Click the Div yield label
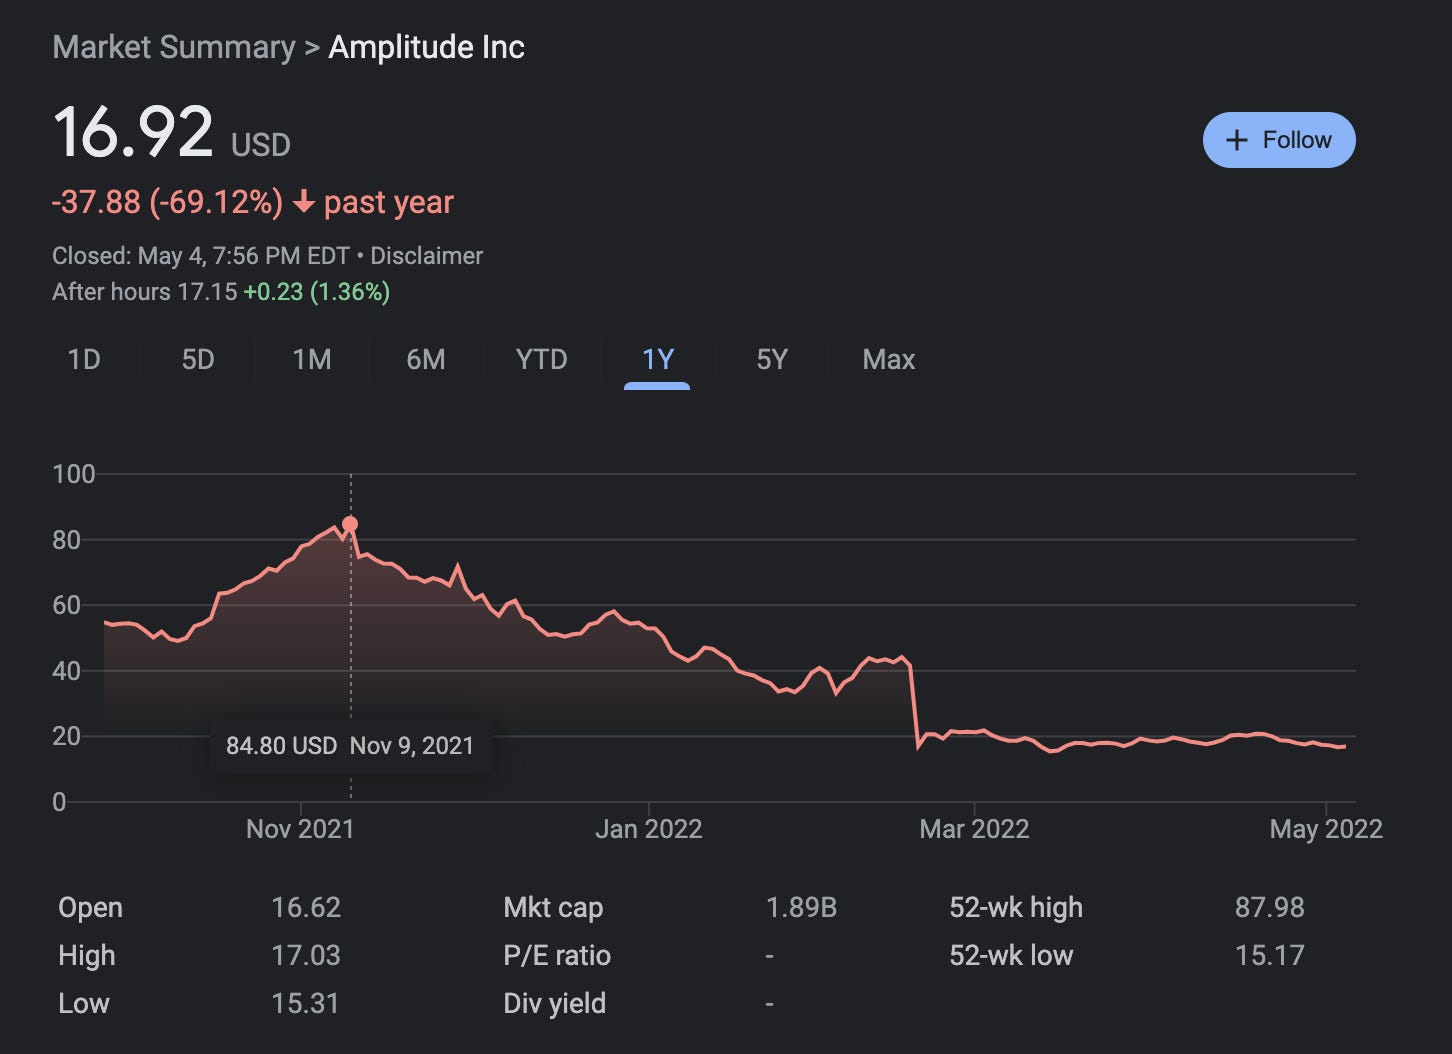 555,1004
